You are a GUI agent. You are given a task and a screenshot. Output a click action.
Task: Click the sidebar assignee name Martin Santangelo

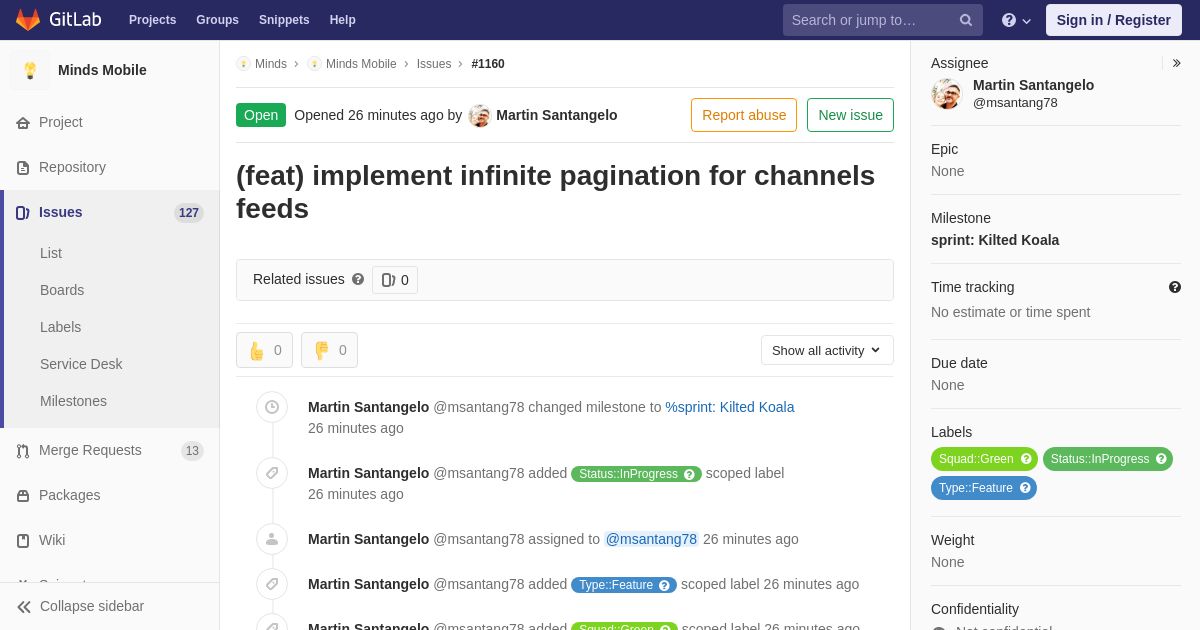[x=1033, y=85]
